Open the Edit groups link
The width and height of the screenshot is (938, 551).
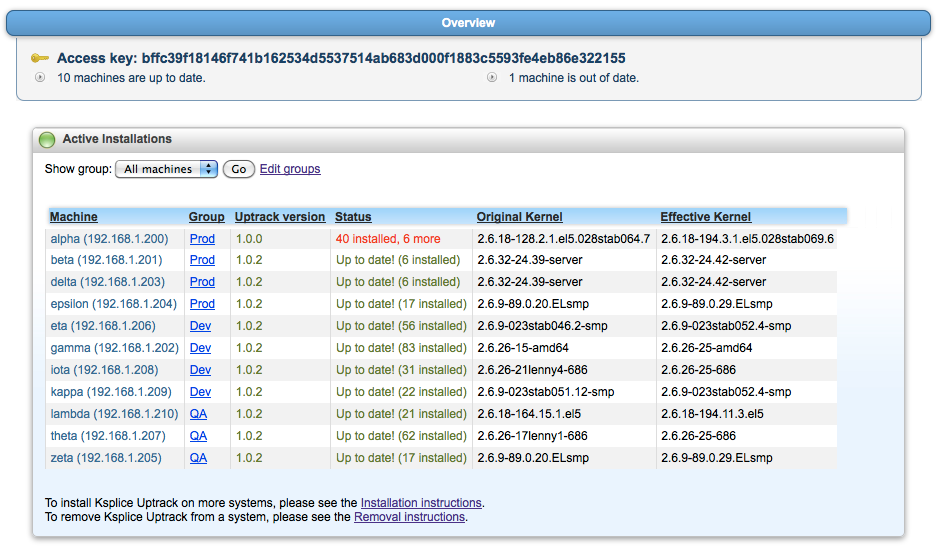290,169
